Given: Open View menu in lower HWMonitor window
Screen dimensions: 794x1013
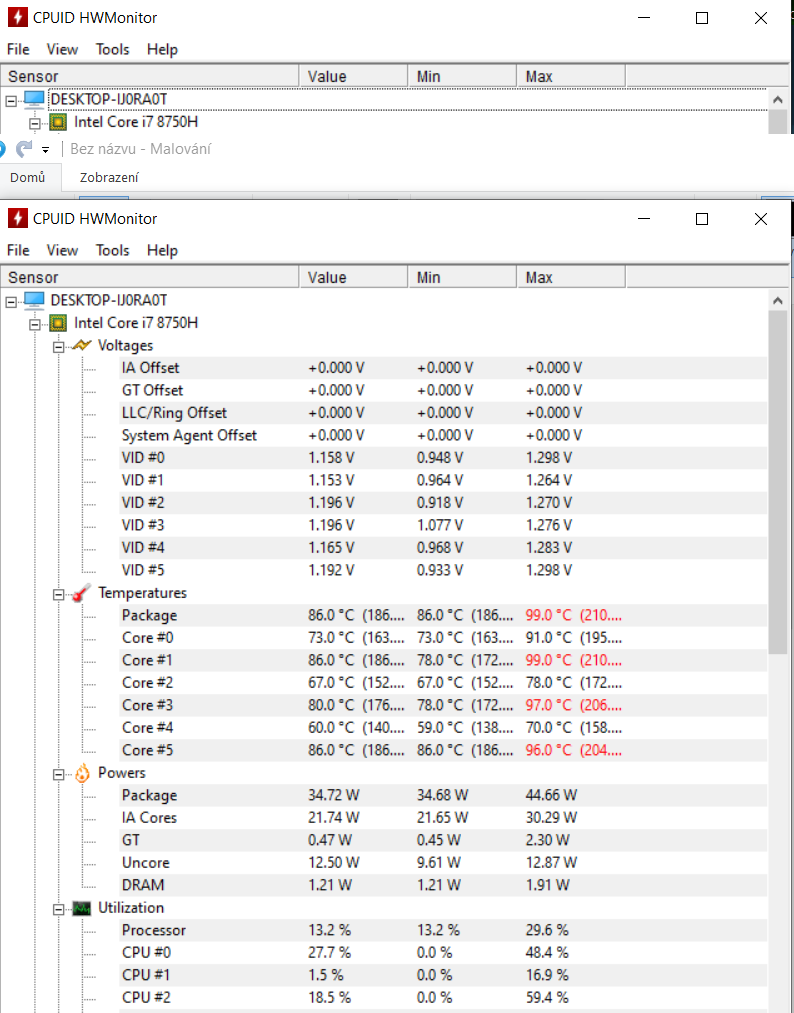Looking at the screenshot, I should pos(62,250).
